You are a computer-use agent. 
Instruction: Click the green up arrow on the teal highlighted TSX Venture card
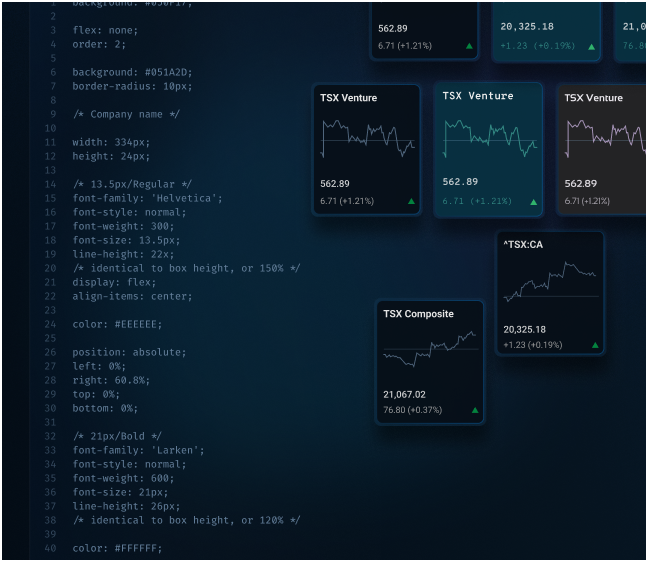pos(533,202)
